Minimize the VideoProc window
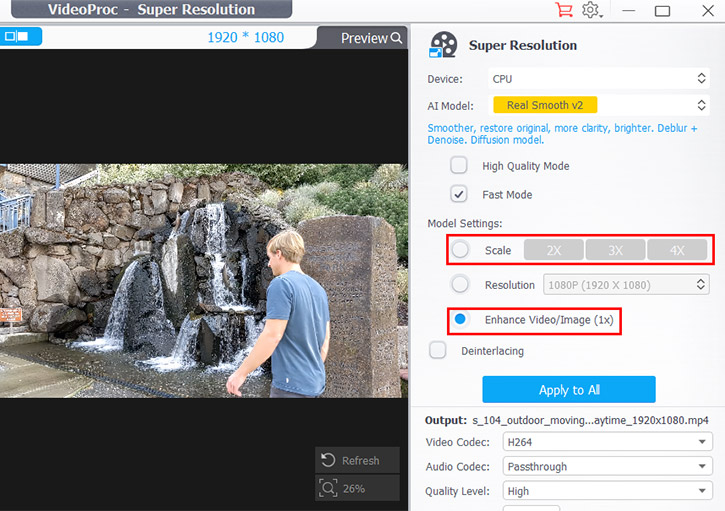Screen dimensions: 725x511 point(628,10)
